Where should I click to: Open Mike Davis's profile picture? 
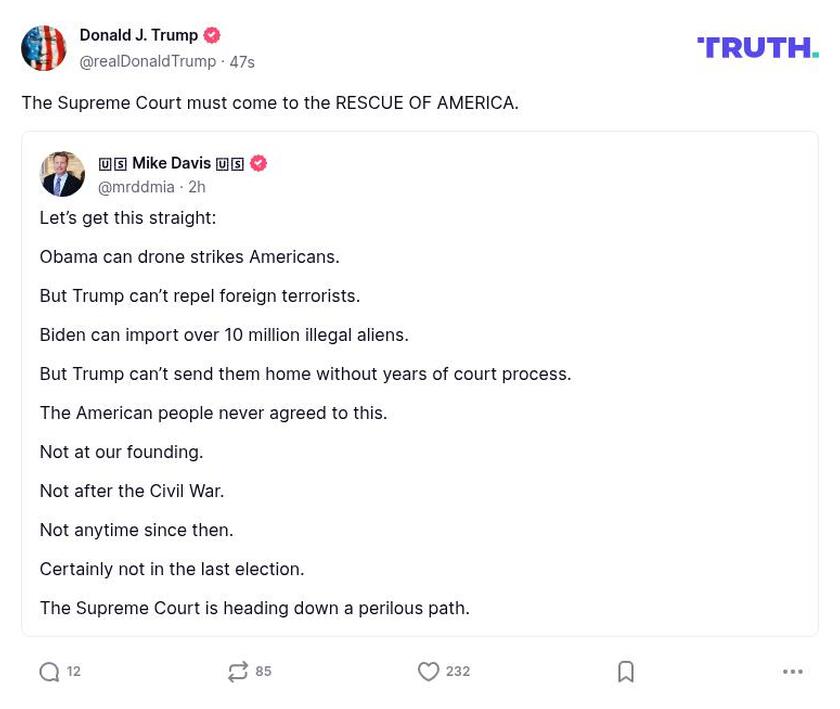point(61,174)
